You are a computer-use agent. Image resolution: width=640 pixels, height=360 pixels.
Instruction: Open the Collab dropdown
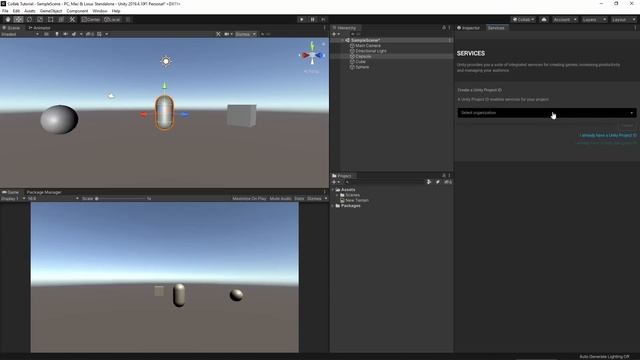pos(523,20)
